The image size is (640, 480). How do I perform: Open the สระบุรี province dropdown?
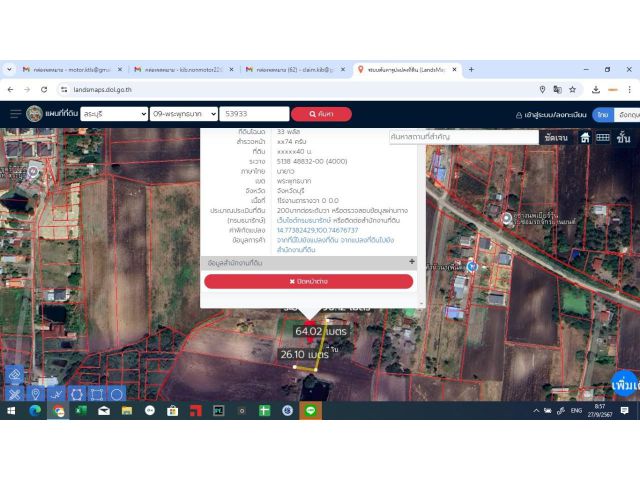coord(113,114)
